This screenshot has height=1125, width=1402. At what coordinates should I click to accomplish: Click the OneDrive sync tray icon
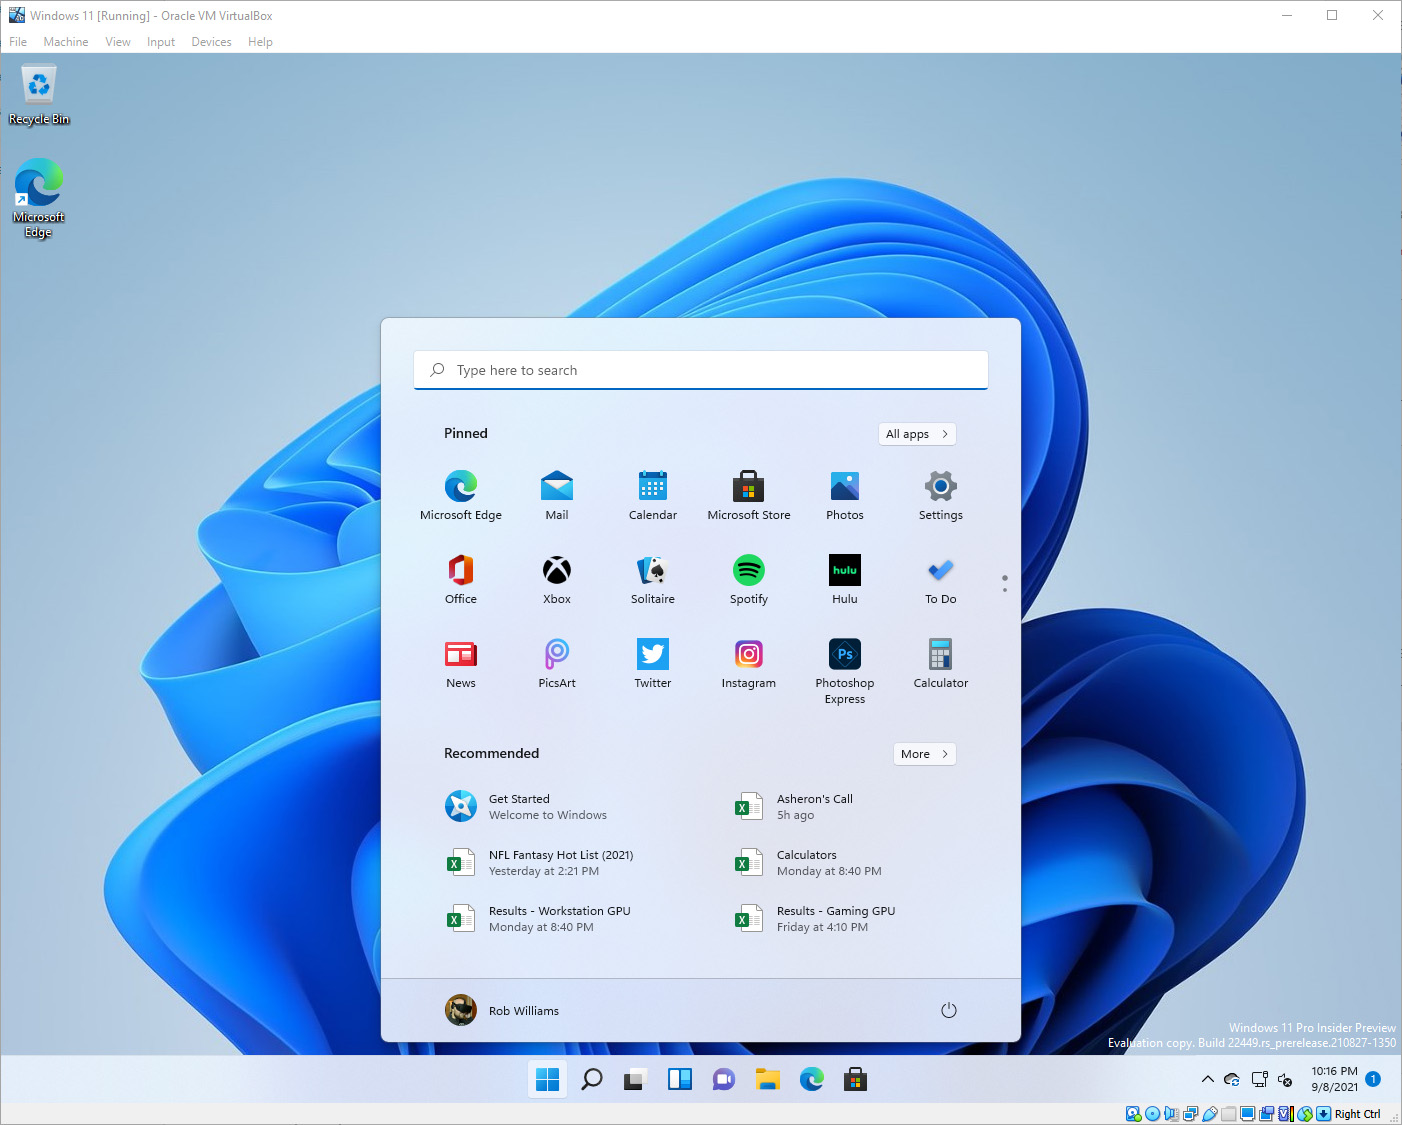[x=1232, y=1079]
